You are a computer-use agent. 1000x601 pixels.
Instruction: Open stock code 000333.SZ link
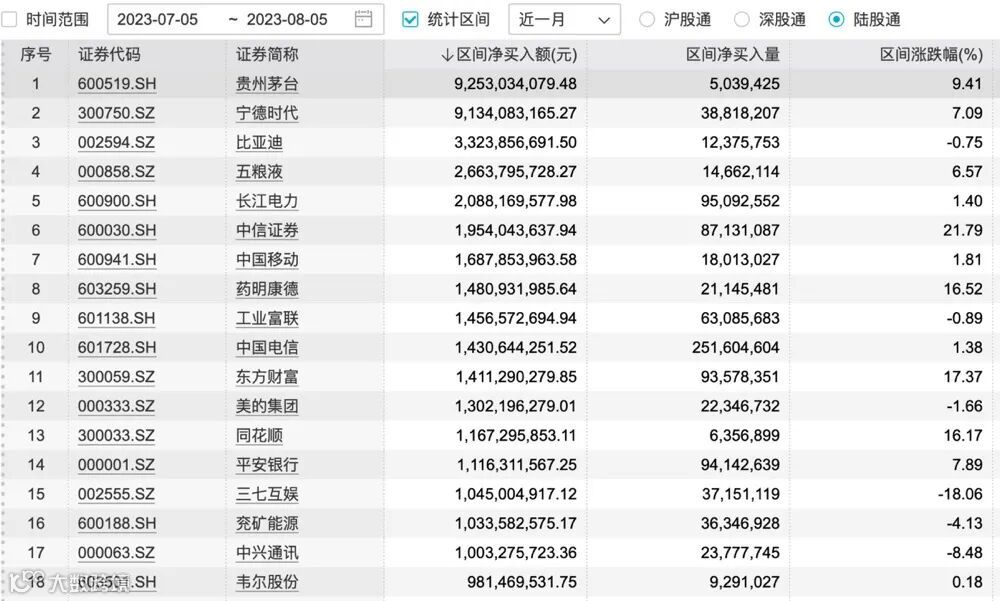coord(116,407)
